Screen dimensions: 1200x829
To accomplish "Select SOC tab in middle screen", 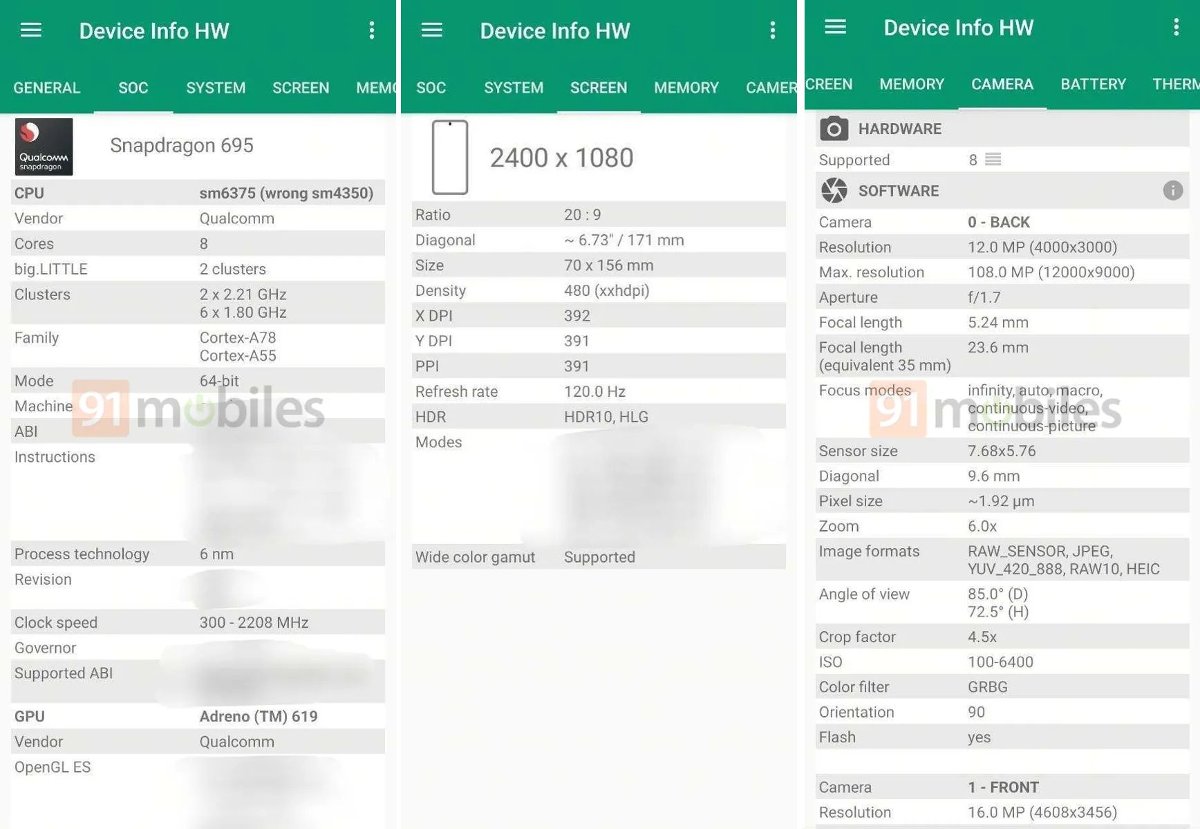I will pyautogui.click(x=431, y=88).
